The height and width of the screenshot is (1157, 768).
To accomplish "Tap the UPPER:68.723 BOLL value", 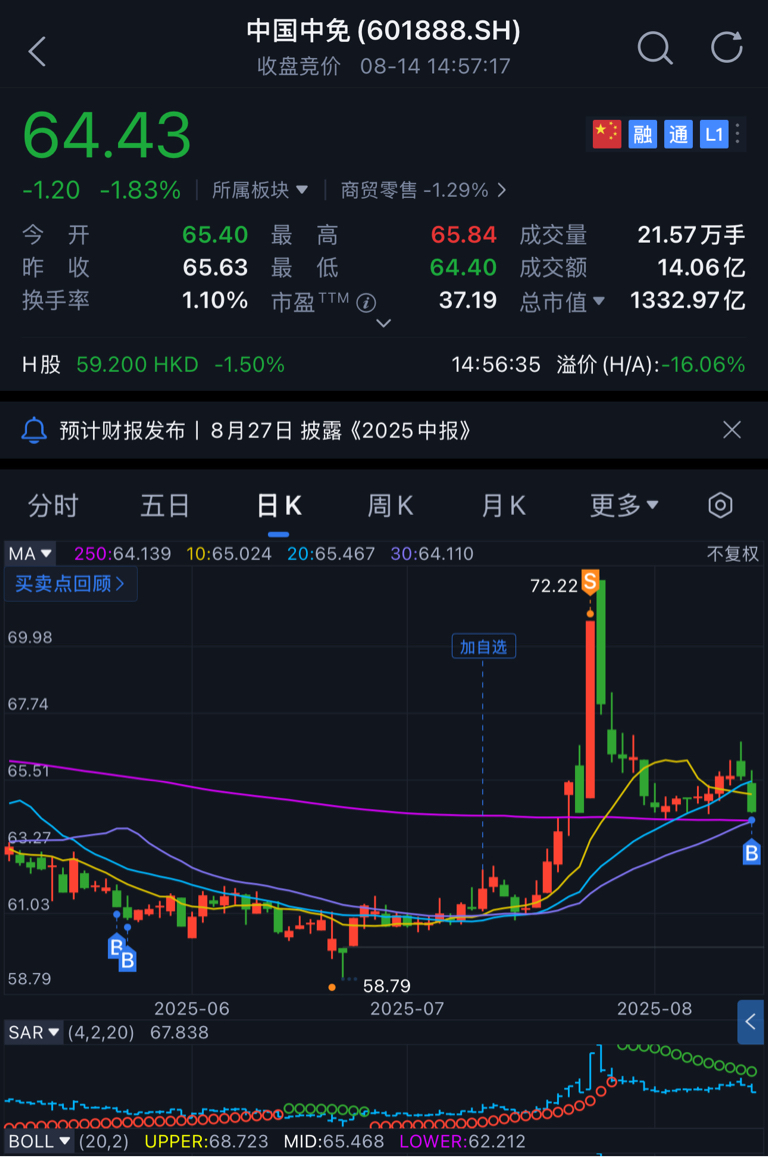I will [x=206, y=1142].
